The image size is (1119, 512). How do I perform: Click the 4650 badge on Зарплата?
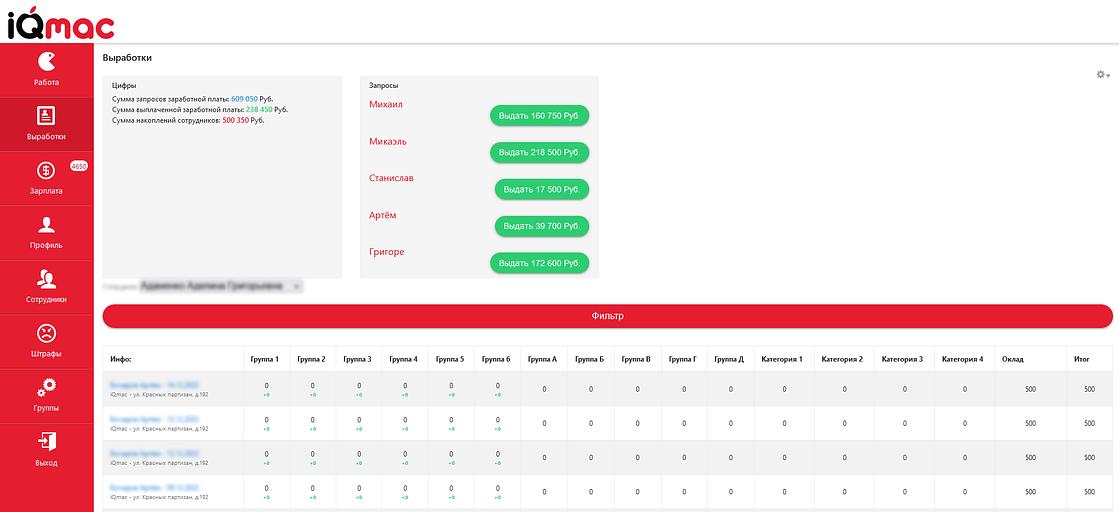79,166
